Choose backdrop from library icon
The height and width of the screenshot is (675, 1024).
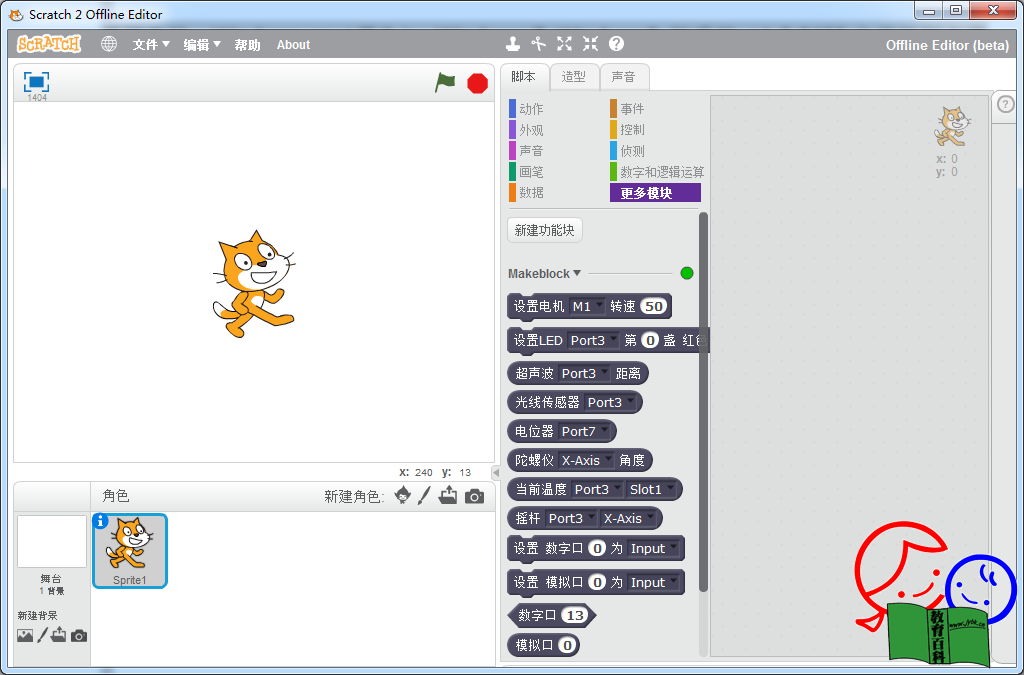point(25,635)
